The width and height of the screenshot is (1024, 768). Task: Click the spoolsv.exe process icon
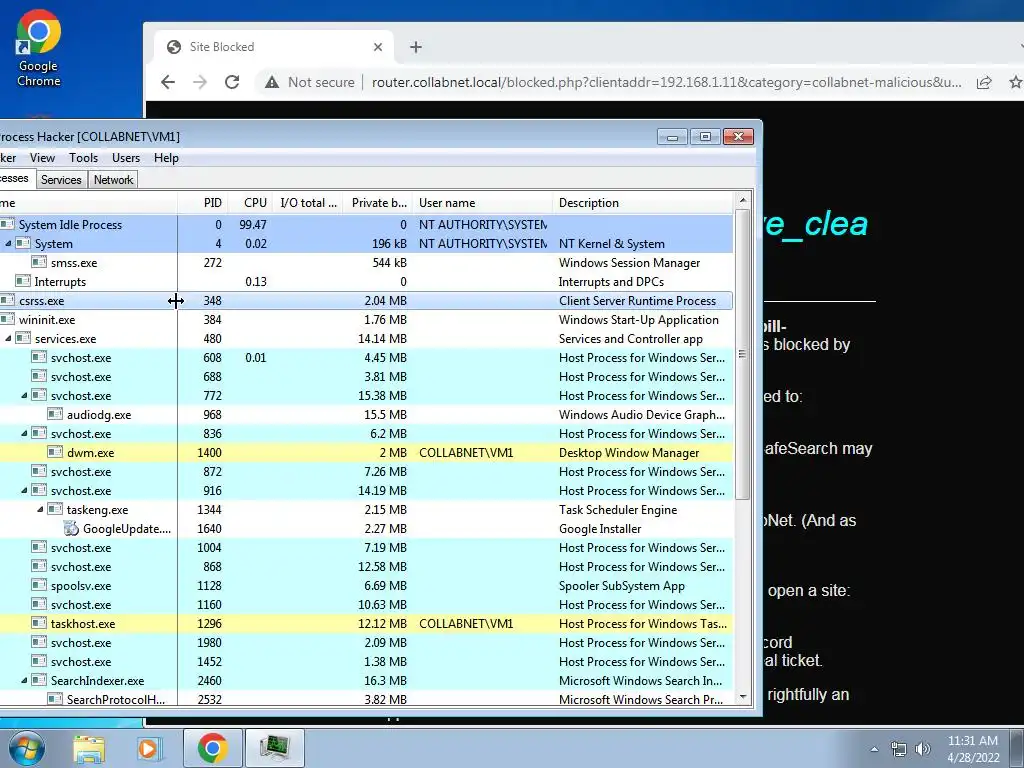coord(39,585)
